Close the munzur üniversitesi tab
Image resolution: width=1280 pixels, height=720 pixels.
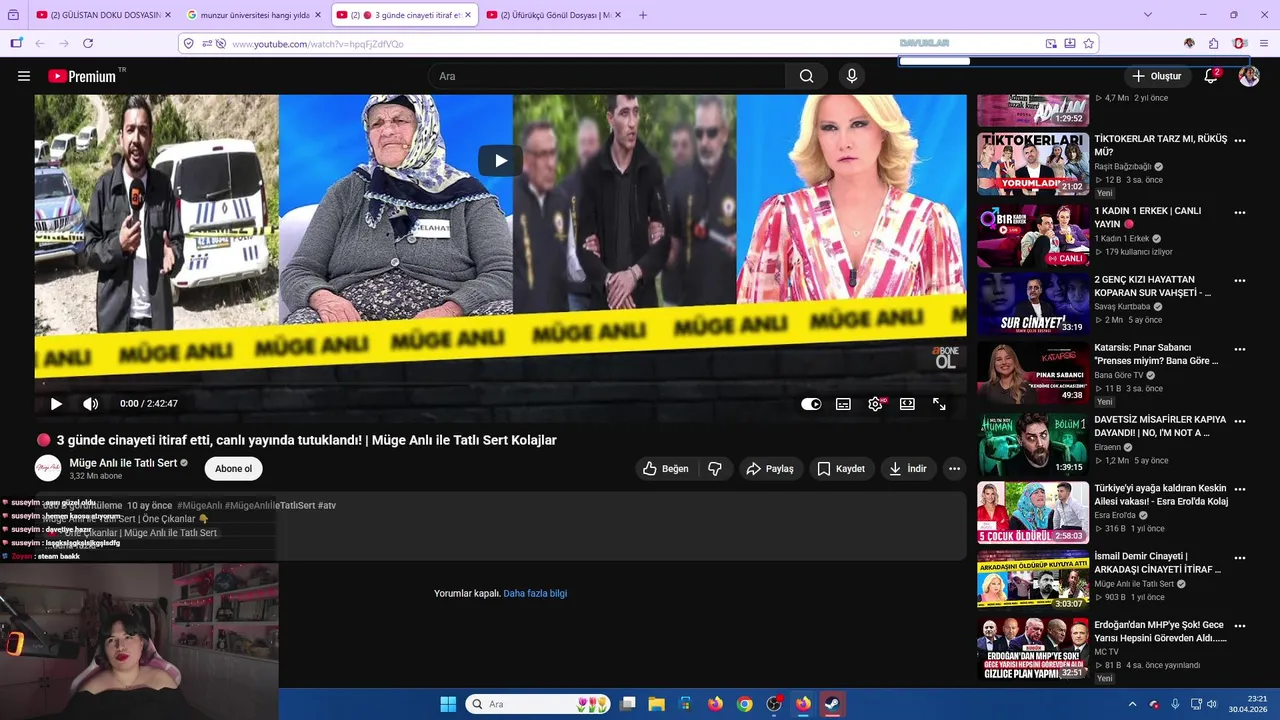317,15
